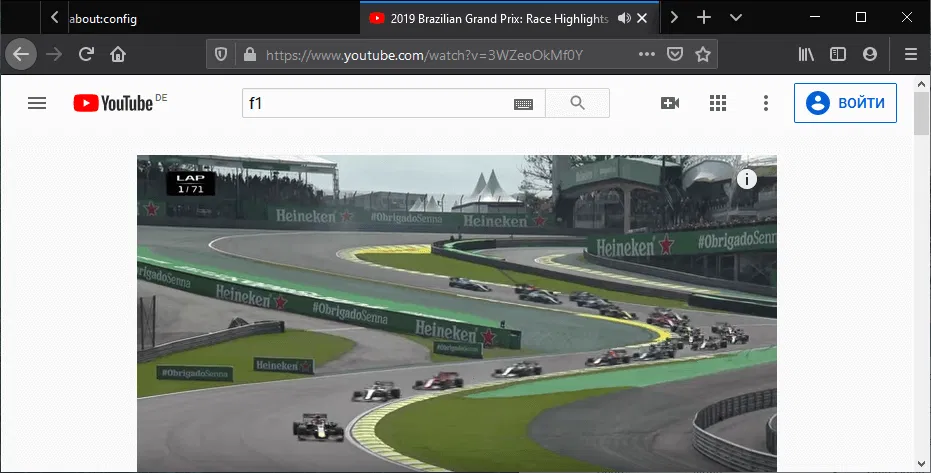Go back with the browser back arrow
Viewport: 931px width, 473px height.
pyautogui.click(x=21, y=55)
